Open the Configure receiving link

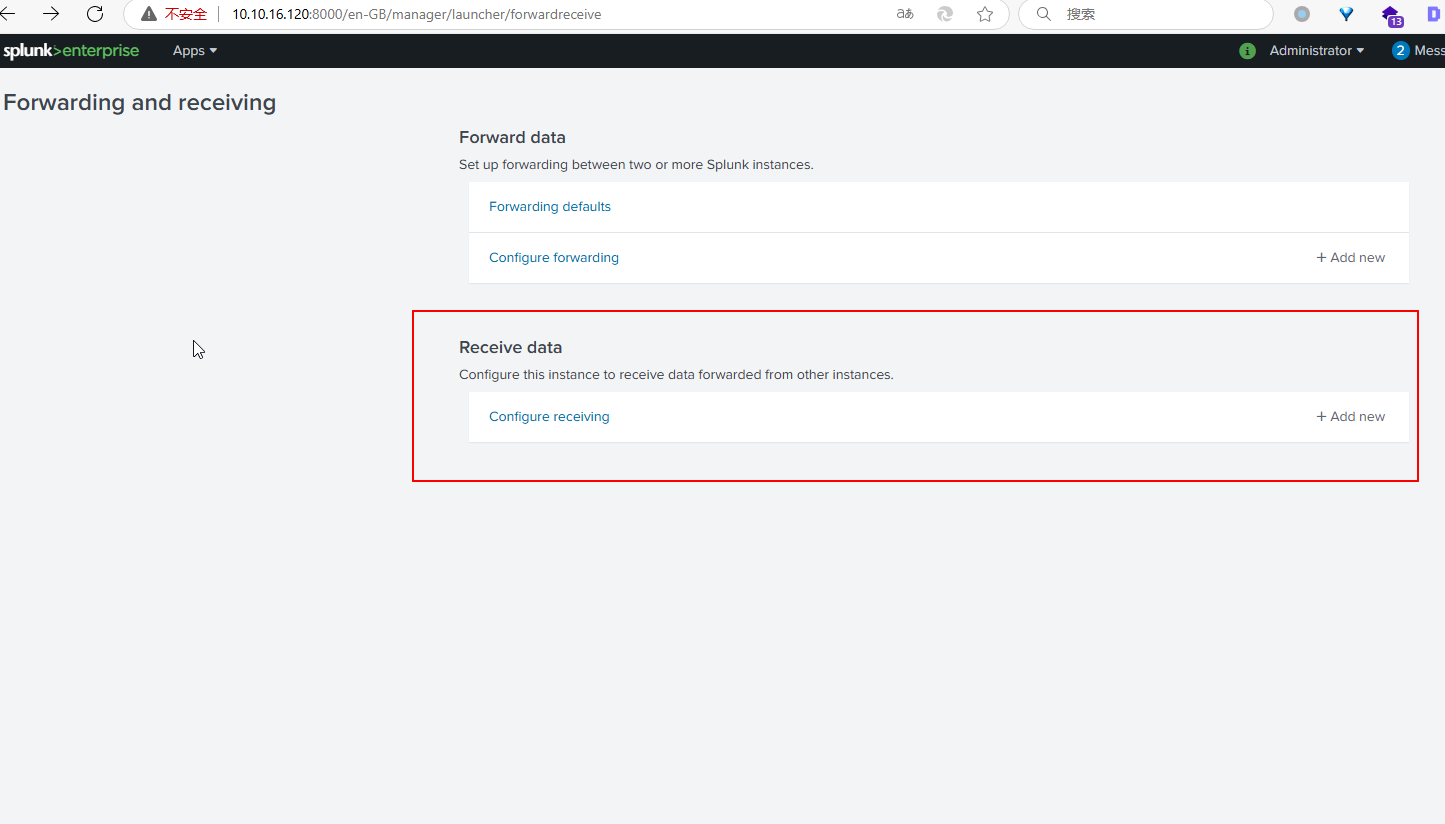pyautogui.click(x=549, y=417)
